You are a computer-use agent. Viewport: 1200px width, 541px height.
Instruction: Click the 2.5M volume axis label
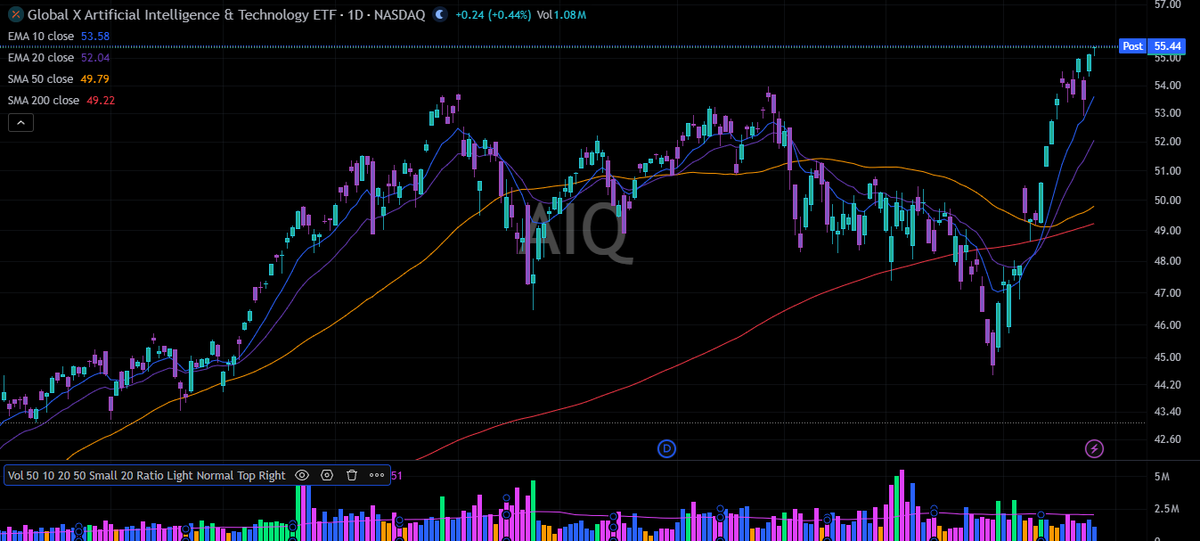coord(1165,510)
